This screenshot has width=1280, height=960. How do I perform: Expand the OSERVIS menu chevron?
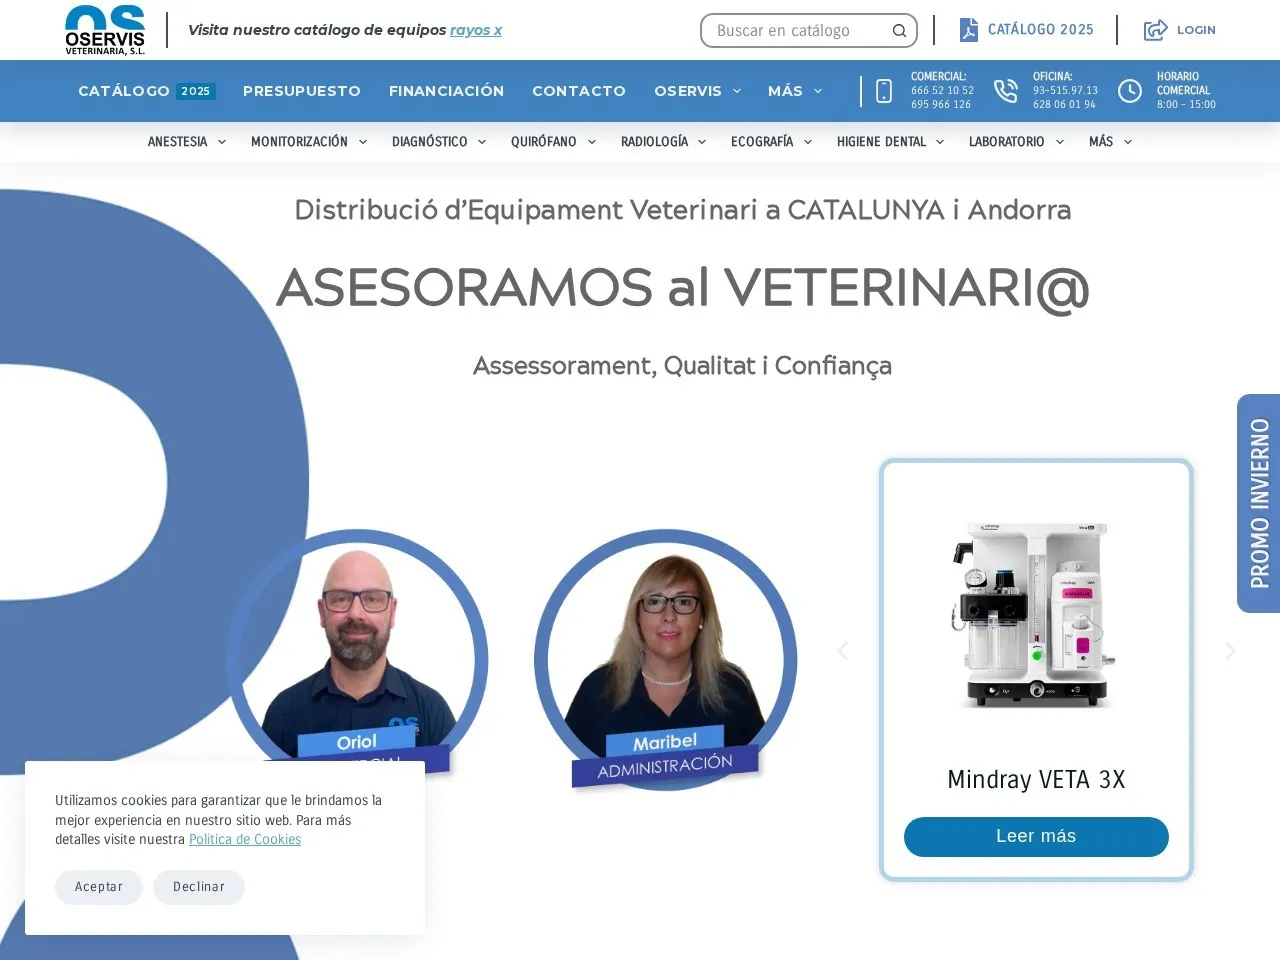pyautogui.click(x=737, y=91)
